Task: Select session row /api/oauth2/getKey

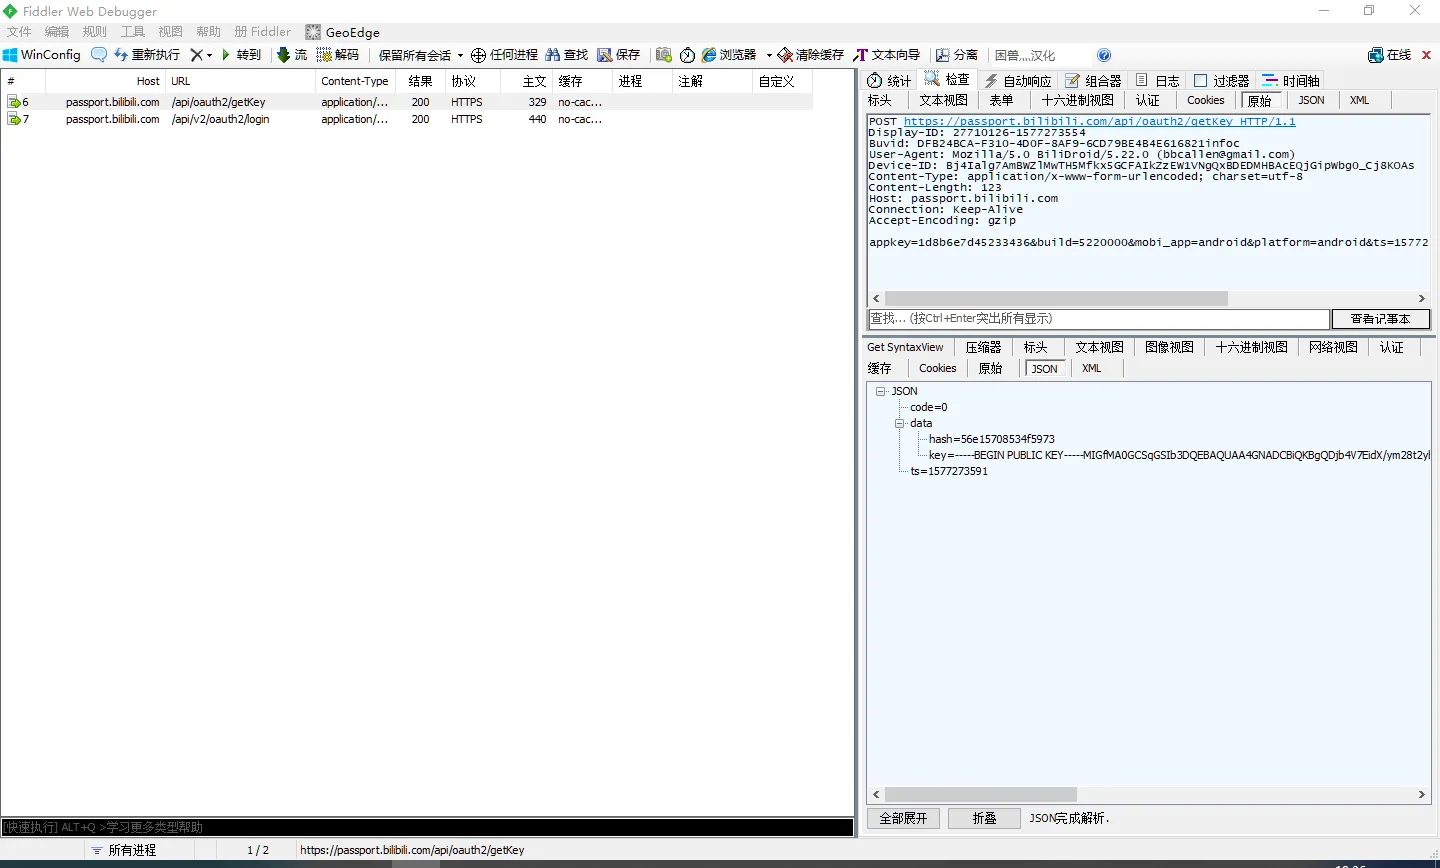Action: [406, 102]
